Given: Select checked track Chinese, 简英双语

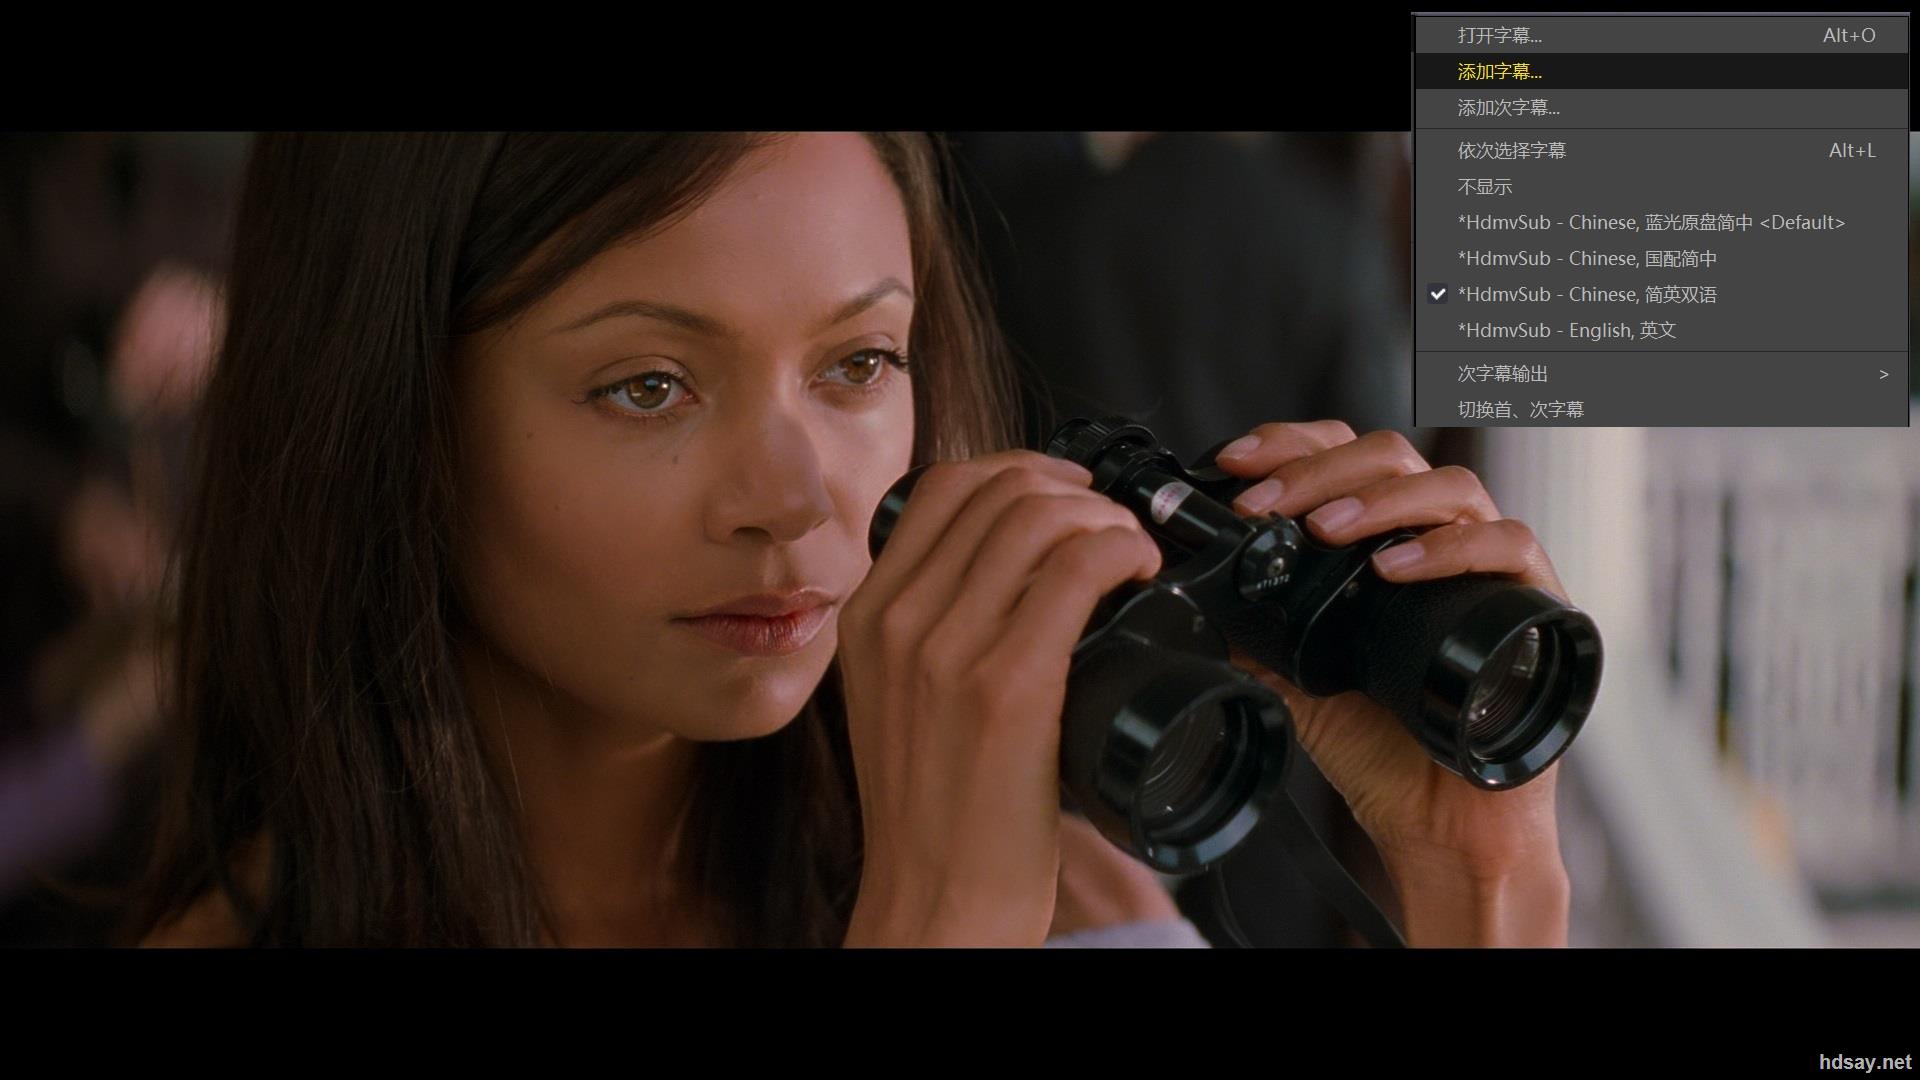Looking at the screenshot, I should pyautogui.click(x=1660, y=294).
